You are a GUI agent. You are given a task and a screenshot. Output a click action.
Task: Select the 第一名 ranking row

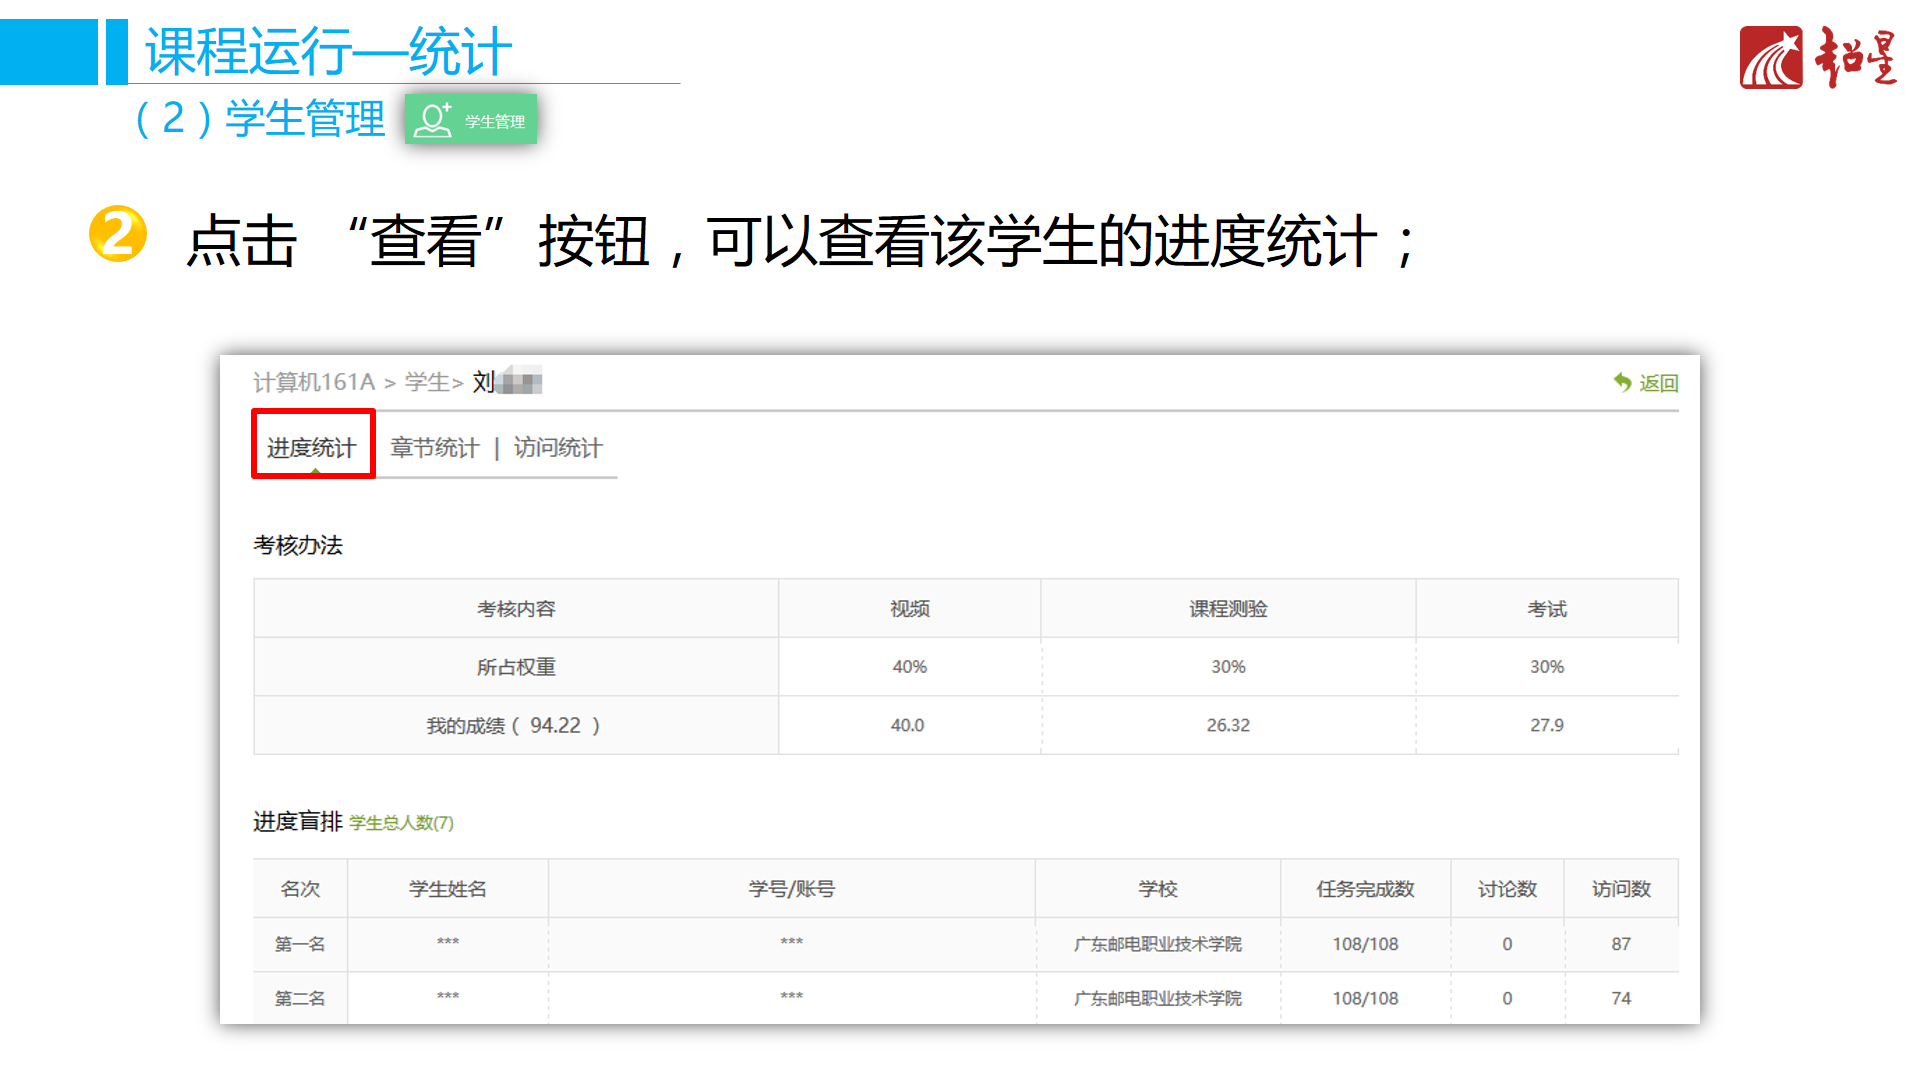[x=300, y=943]
